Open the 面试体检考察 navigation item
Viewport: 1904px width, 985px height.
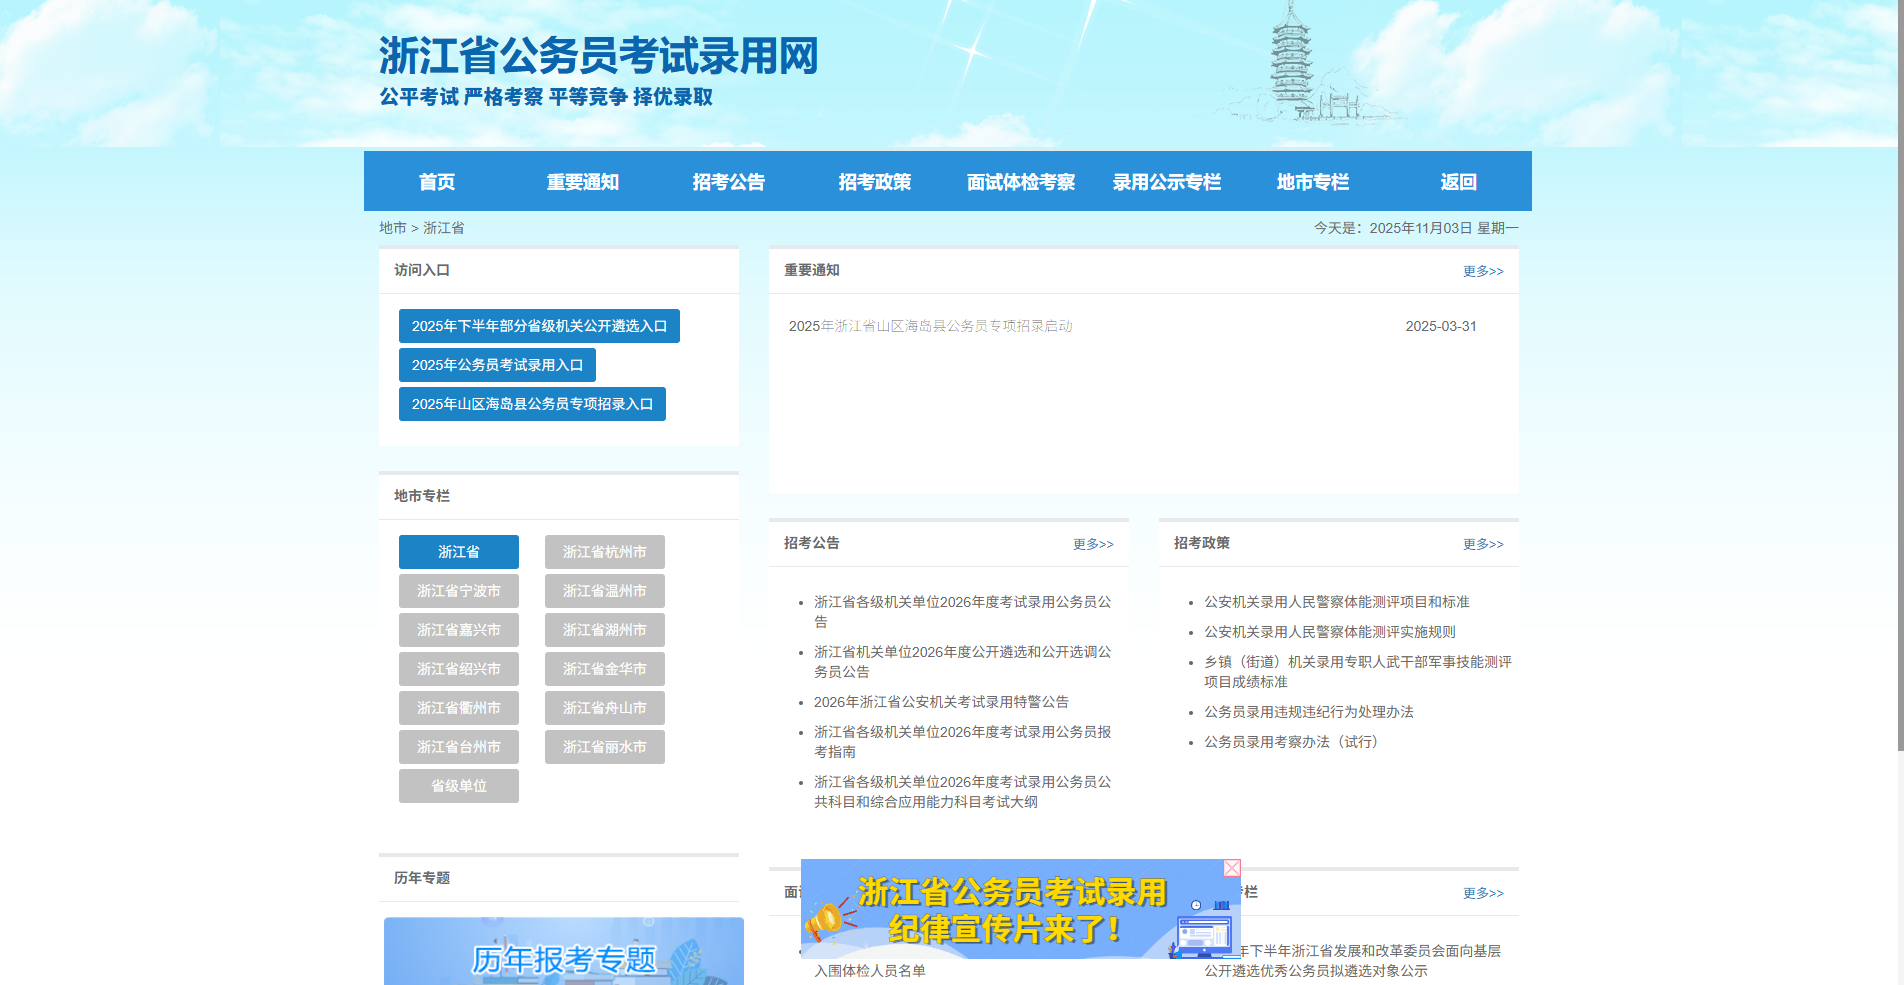[1021, 181]
